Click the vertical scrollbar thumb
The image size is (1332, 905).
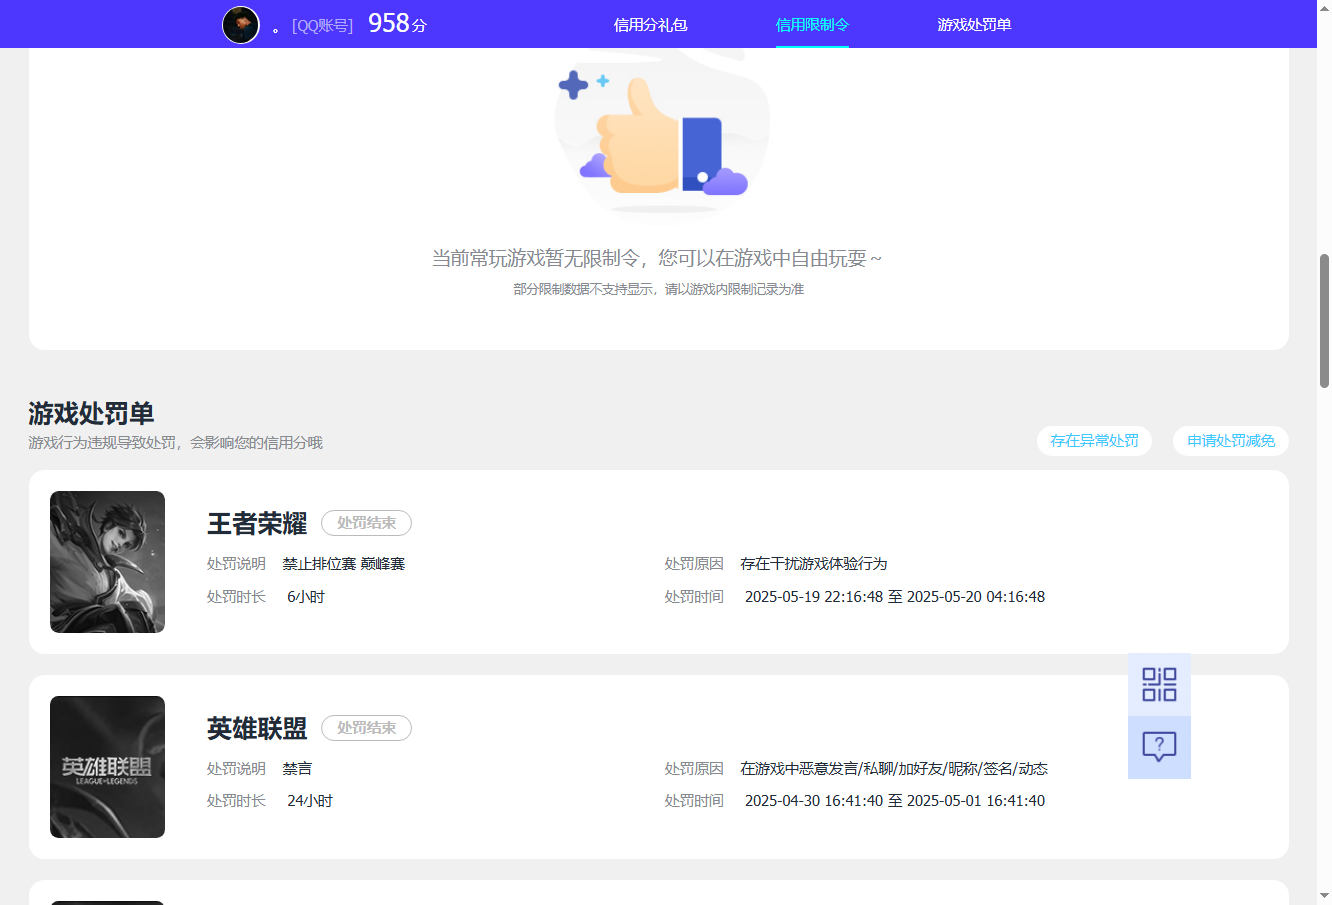pyautogui.click(x=1324, y=320)
